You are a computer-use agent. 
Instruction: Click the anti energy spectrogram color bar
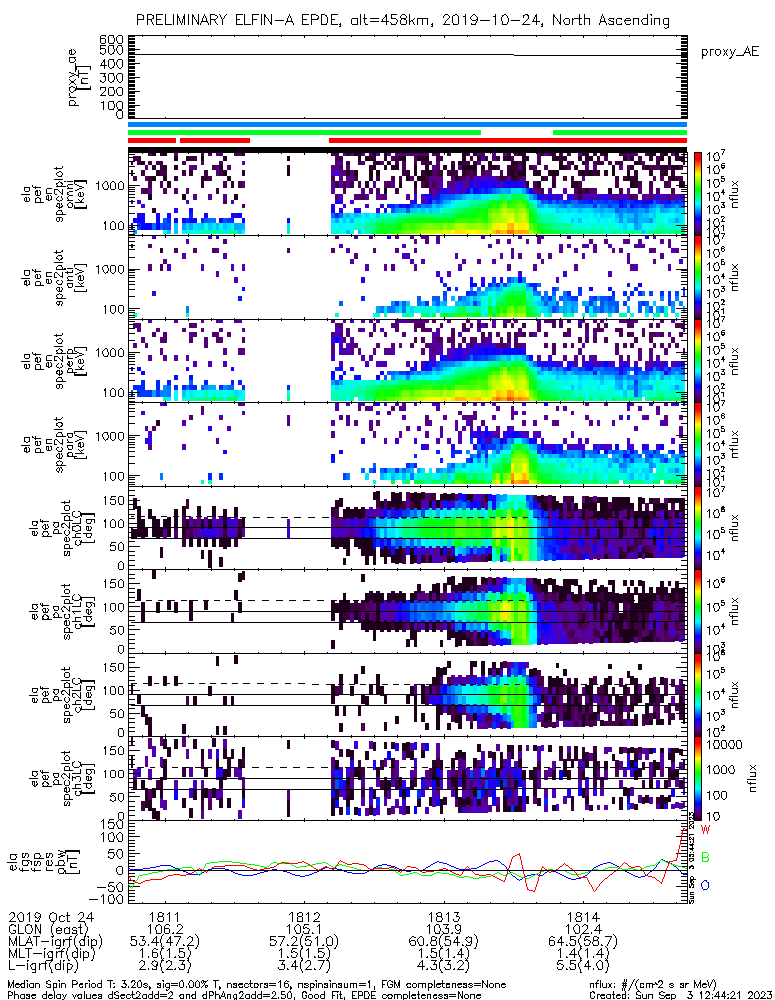(698, 277)
